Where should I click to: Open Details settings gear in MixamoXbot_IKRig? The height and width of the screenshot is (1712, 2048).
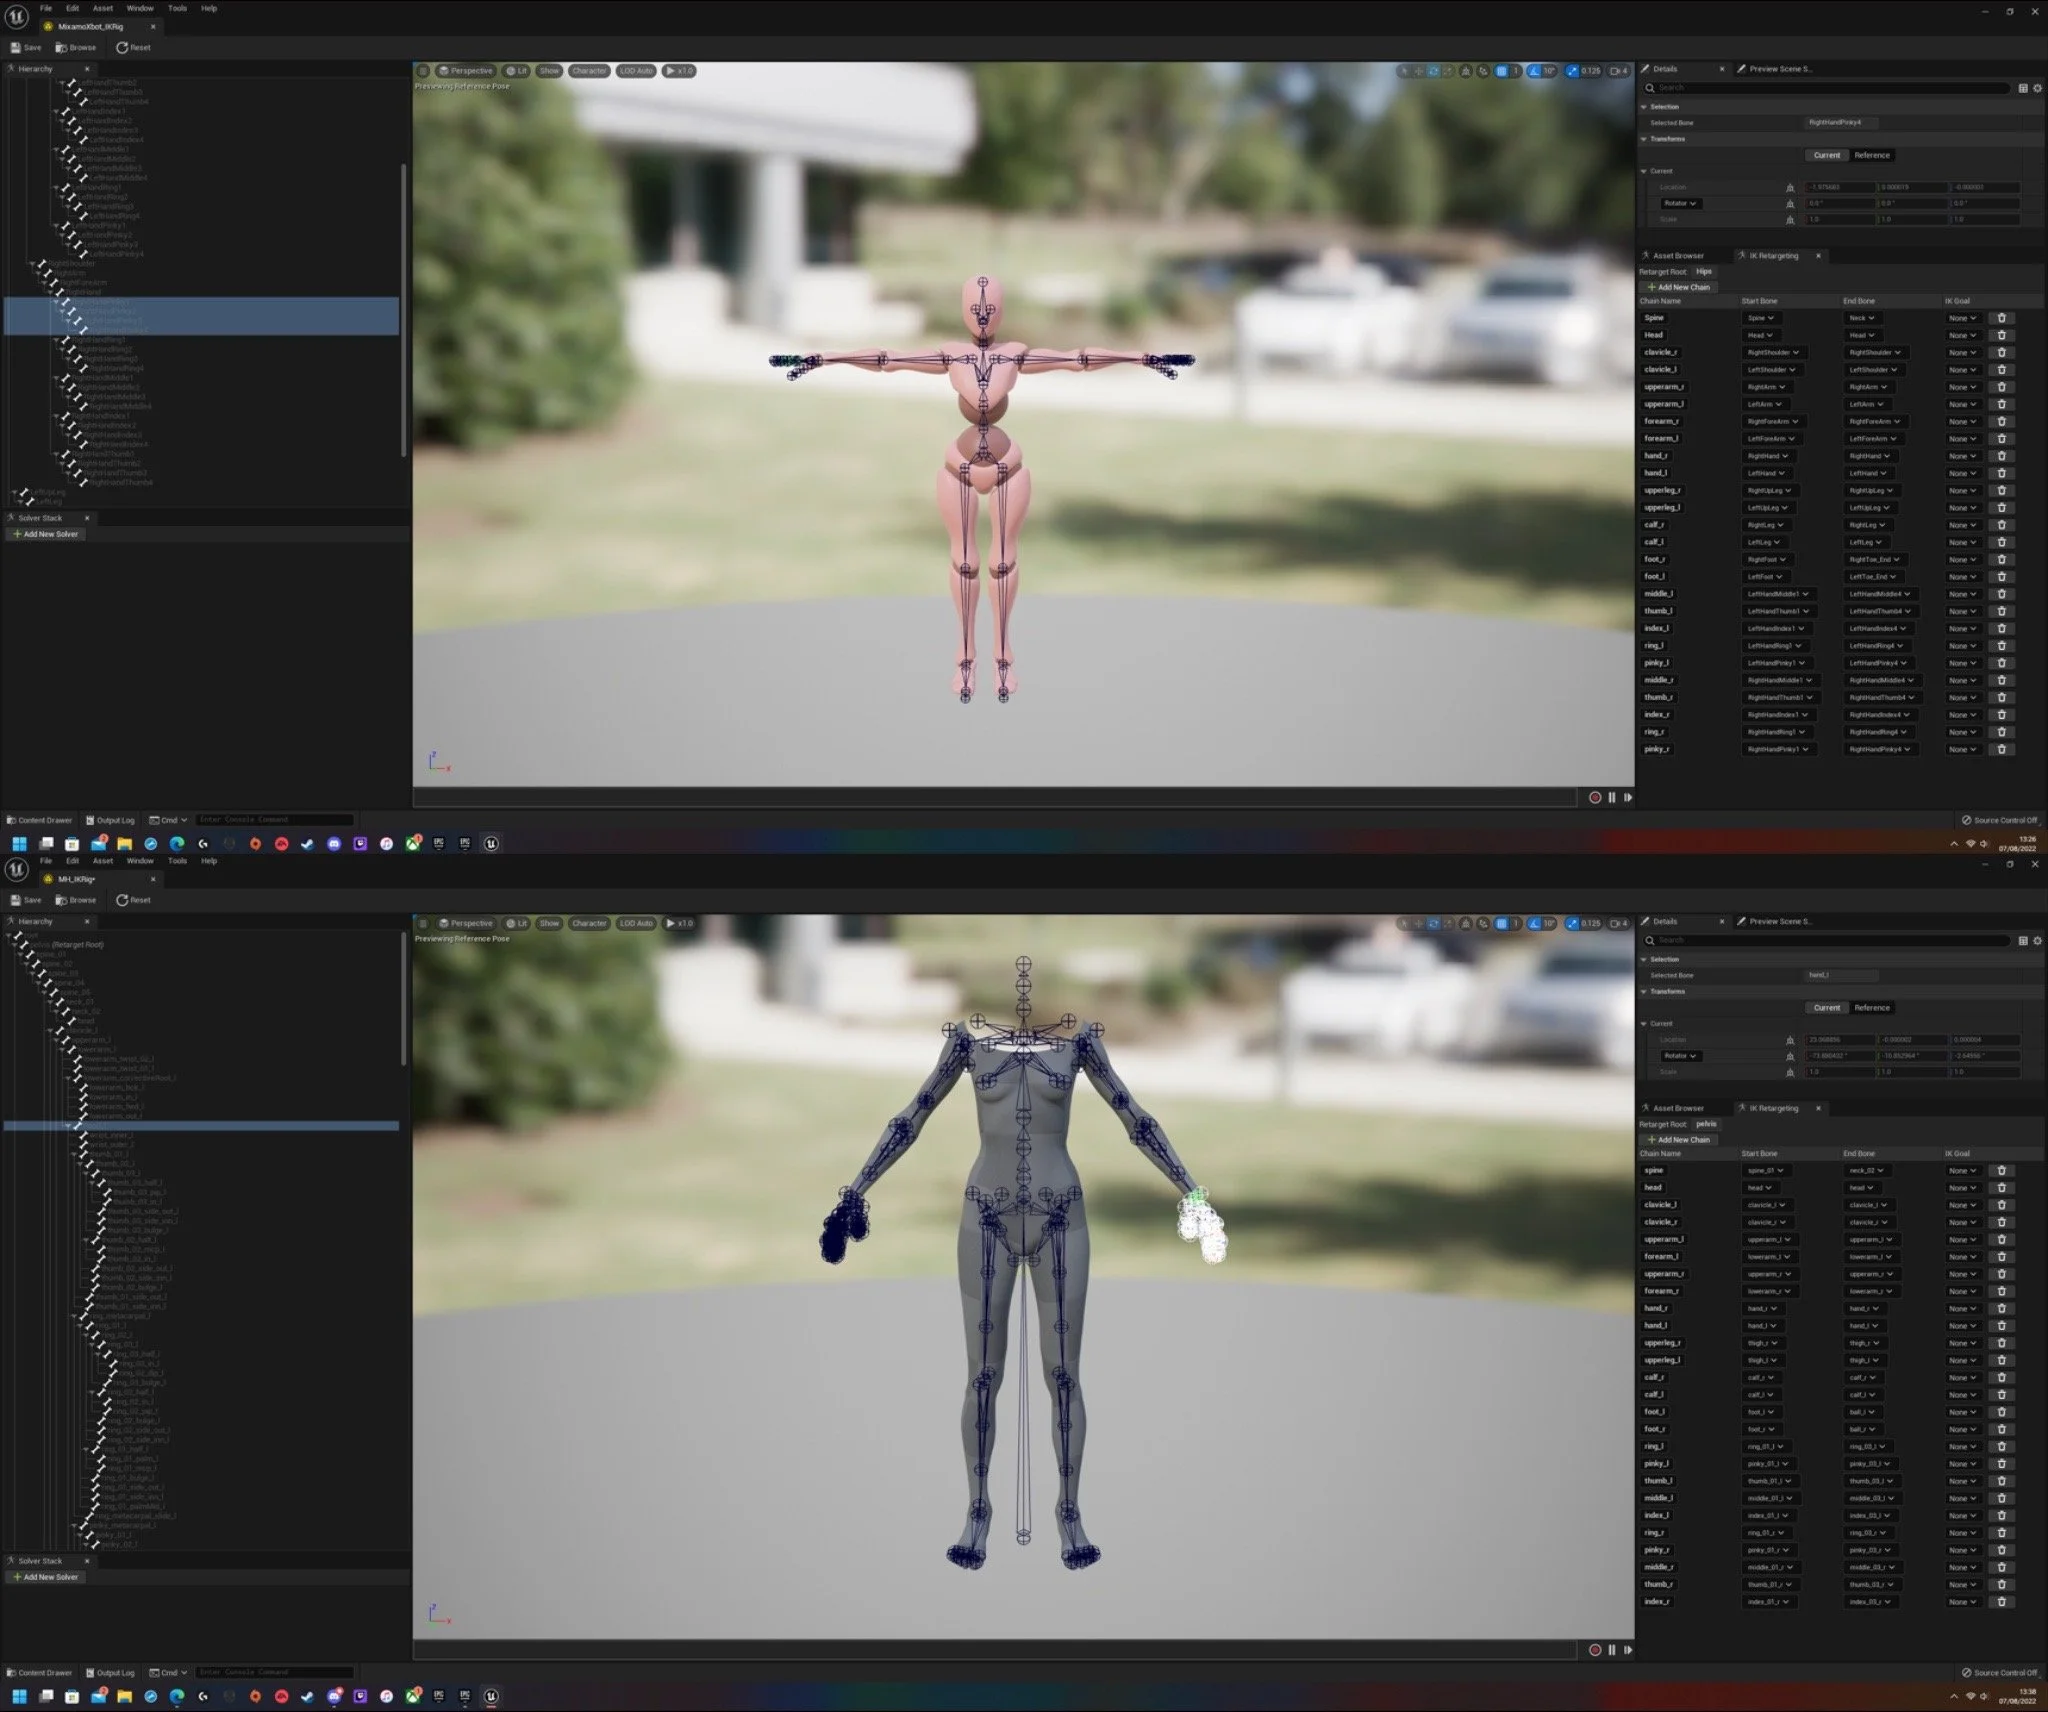(x=2038, y=88)
